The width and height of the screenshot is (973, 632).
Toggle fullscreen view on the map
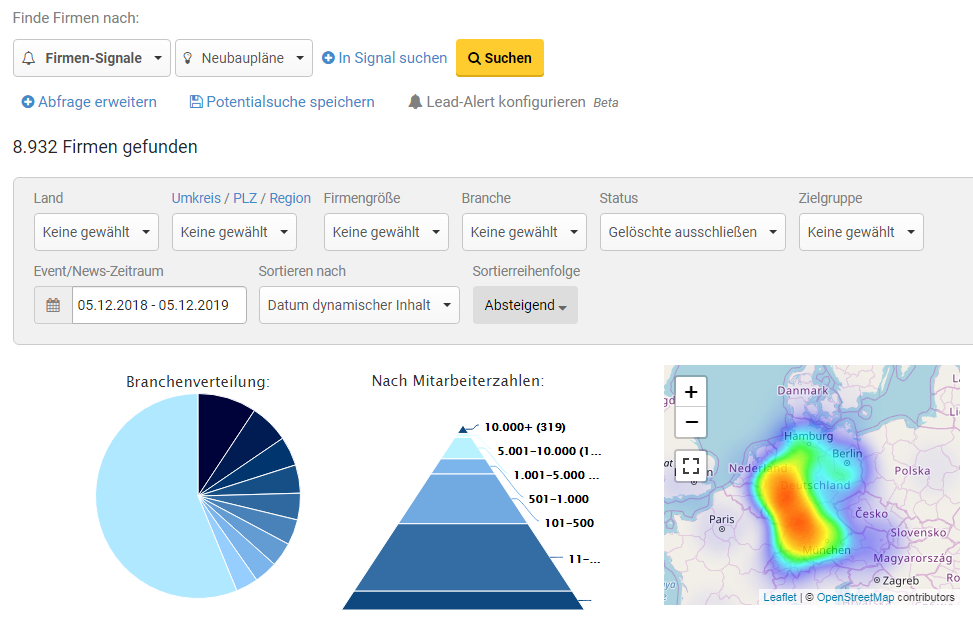pos(691,466)
